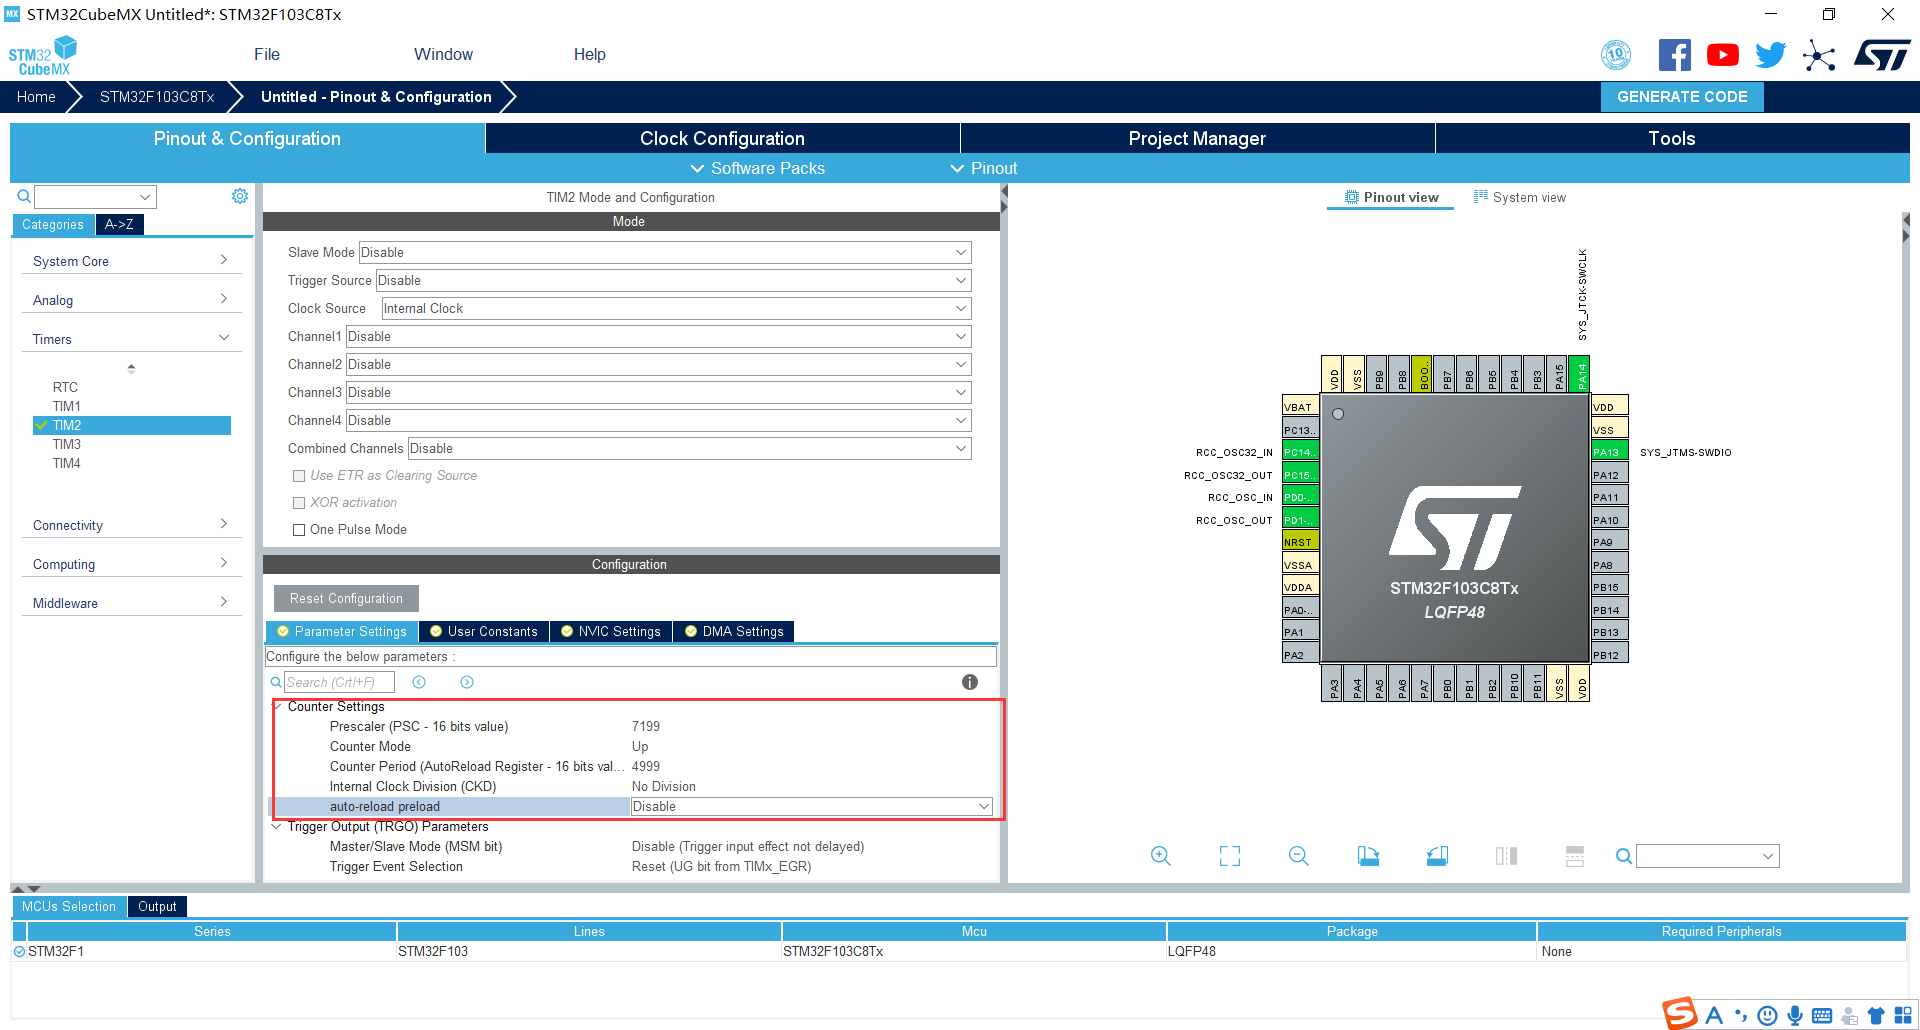Click the pin search magnifier icon
The height and width of the screenshot is (1030, 1920).
1624,856
